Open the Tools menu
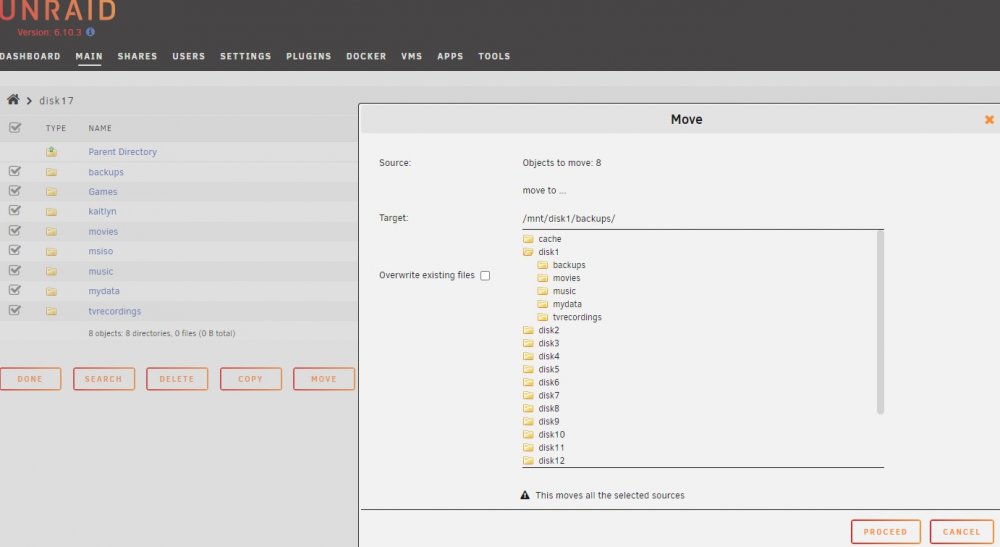The height and width of the screenshot is (547, 1000). pyautogui.click(x=494, y=56)
